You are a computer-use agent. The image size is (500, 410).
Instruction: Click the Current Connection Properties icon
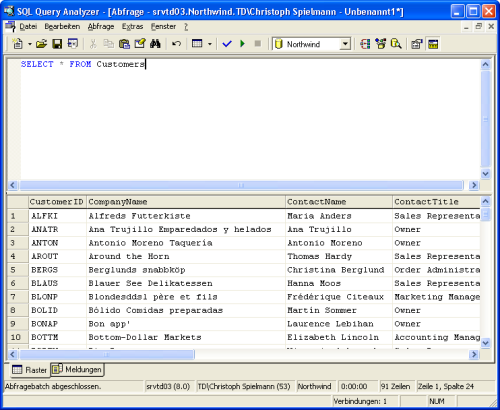pos(417,44)
